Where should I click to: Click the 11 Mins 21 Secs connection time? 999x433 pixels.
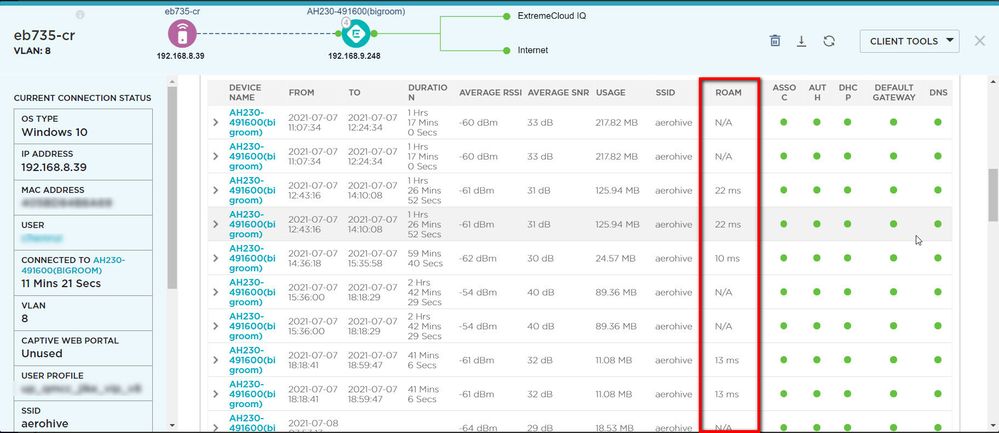61,283
